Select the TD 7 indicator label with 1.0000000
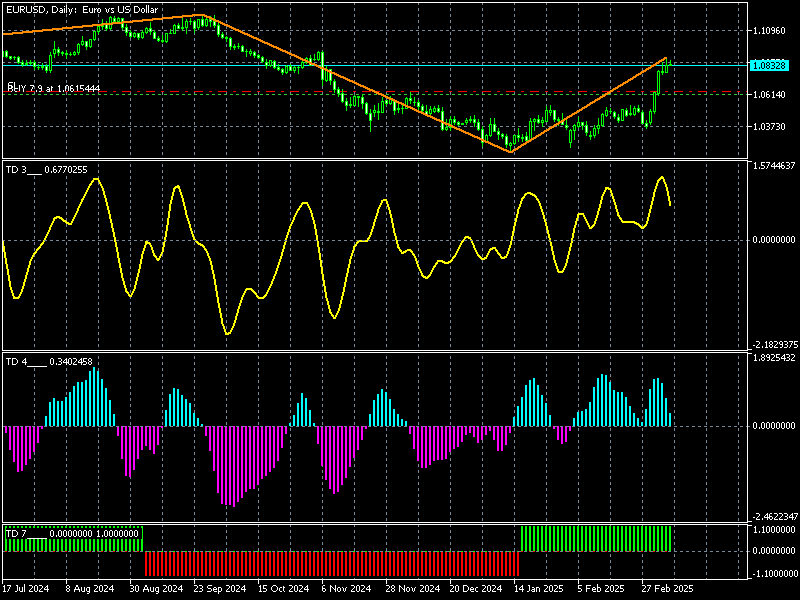The image size is (800, 600). pos(72,534)
